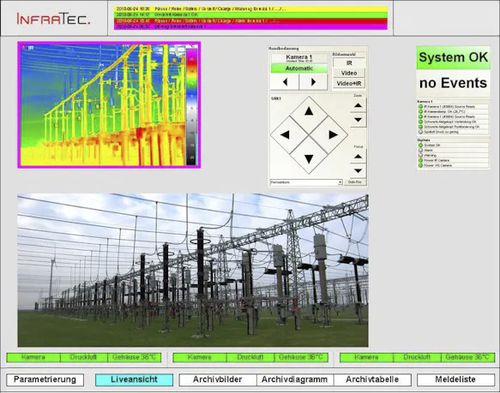Select the infrared thermal image thumbnail
The height and width of the screenshot is (393, 500).
click(109, 105)
